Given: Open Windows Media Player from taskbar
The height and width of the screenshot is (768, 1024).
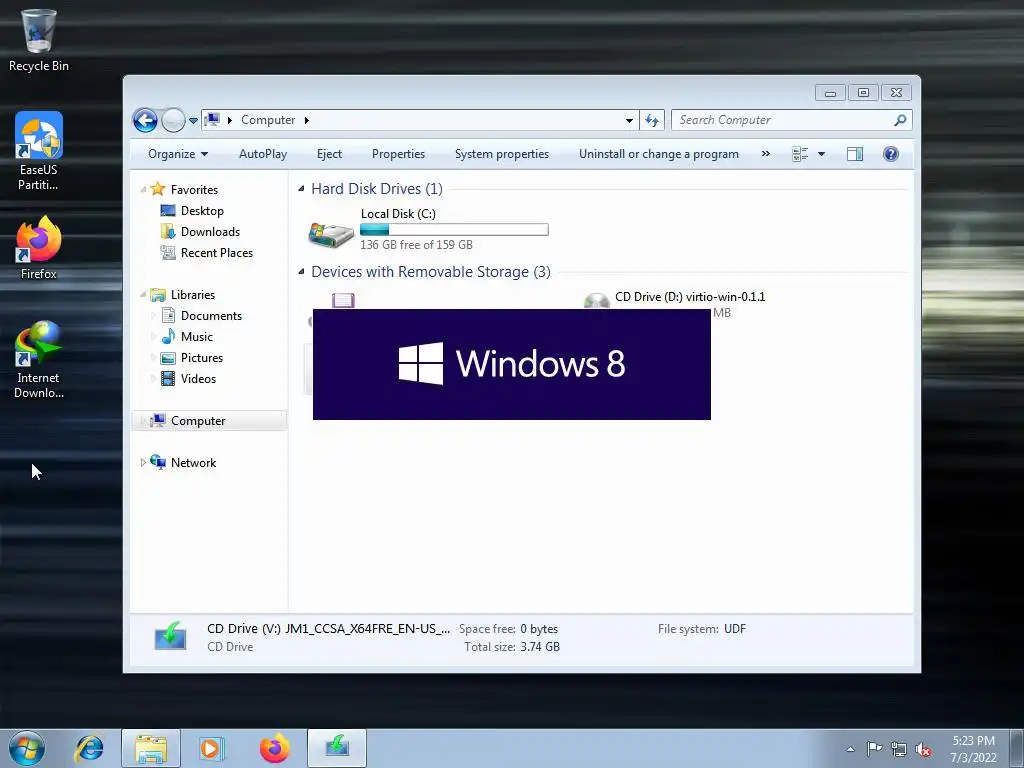Looking at the screenshot, I should [x=212, y=748].
